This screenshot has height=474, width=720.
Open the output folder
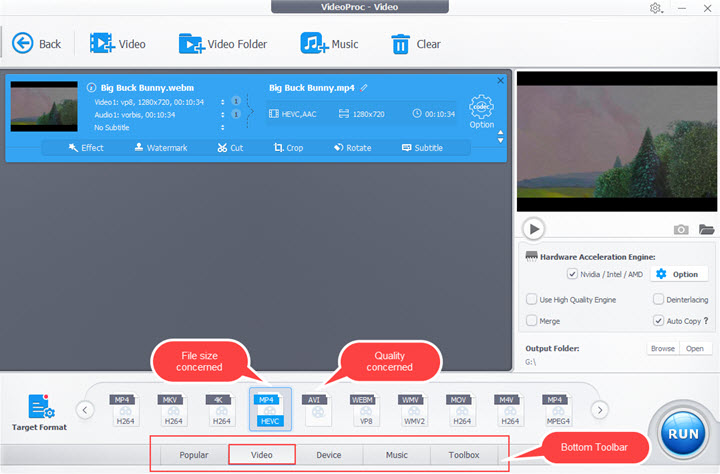click(x=695, y=349)
